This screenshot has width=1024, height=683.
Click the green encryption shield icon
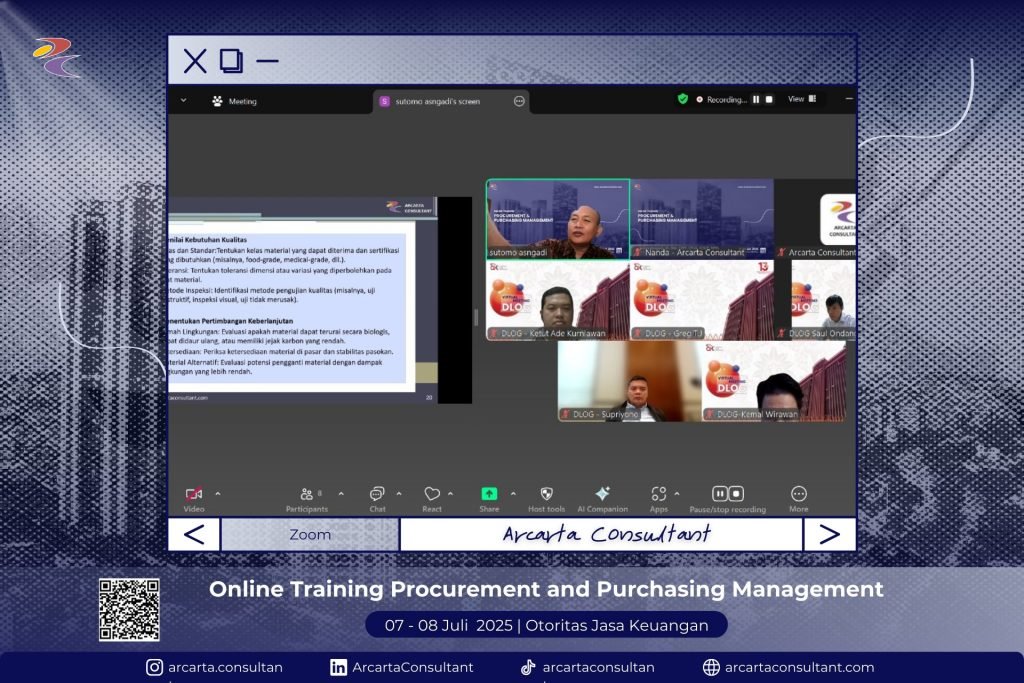[x=683, y=99]
